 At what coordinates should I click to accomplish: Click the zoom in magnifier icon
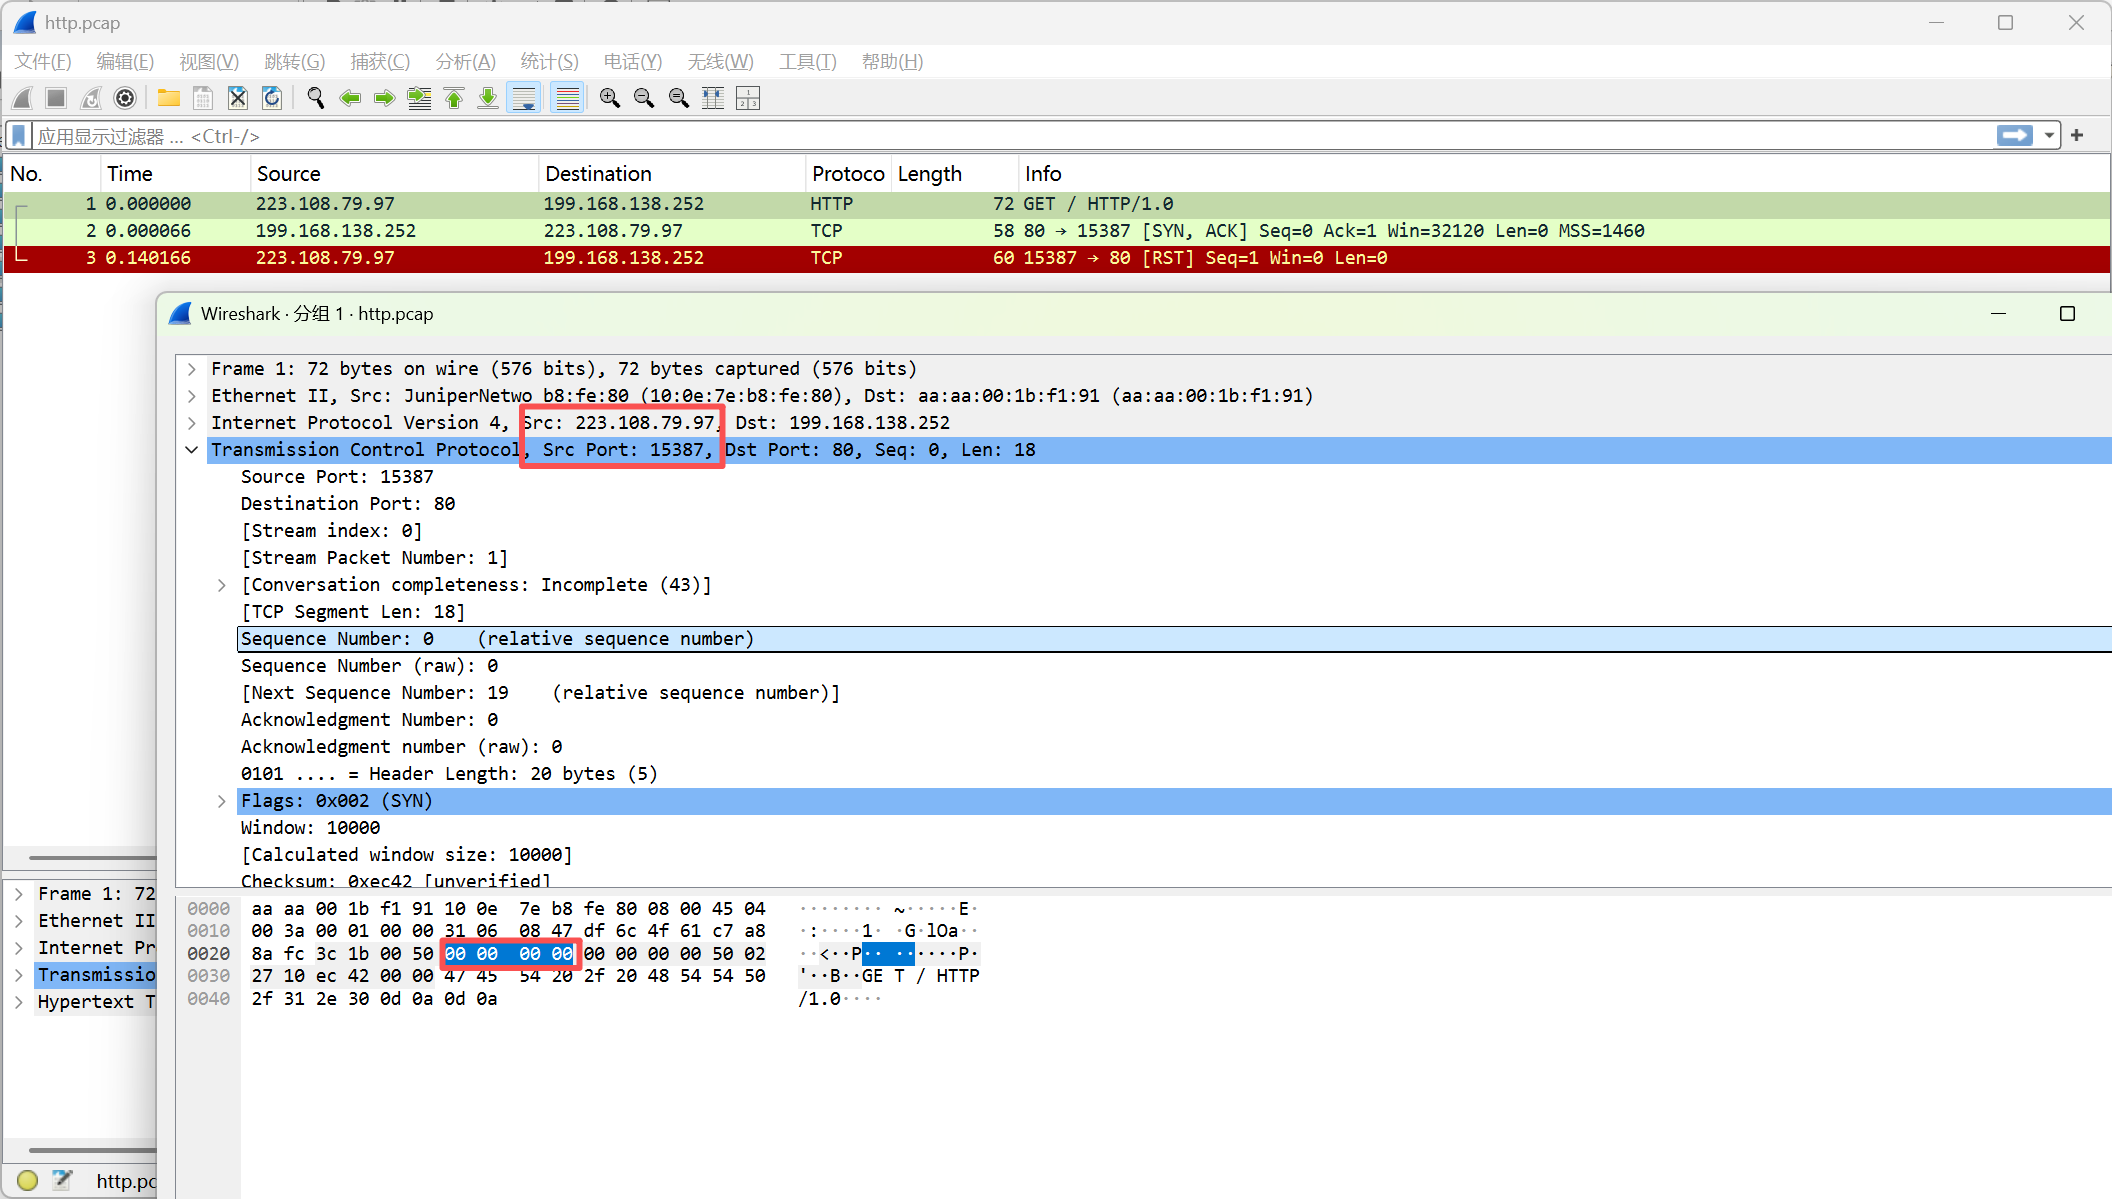pos(609,98)
